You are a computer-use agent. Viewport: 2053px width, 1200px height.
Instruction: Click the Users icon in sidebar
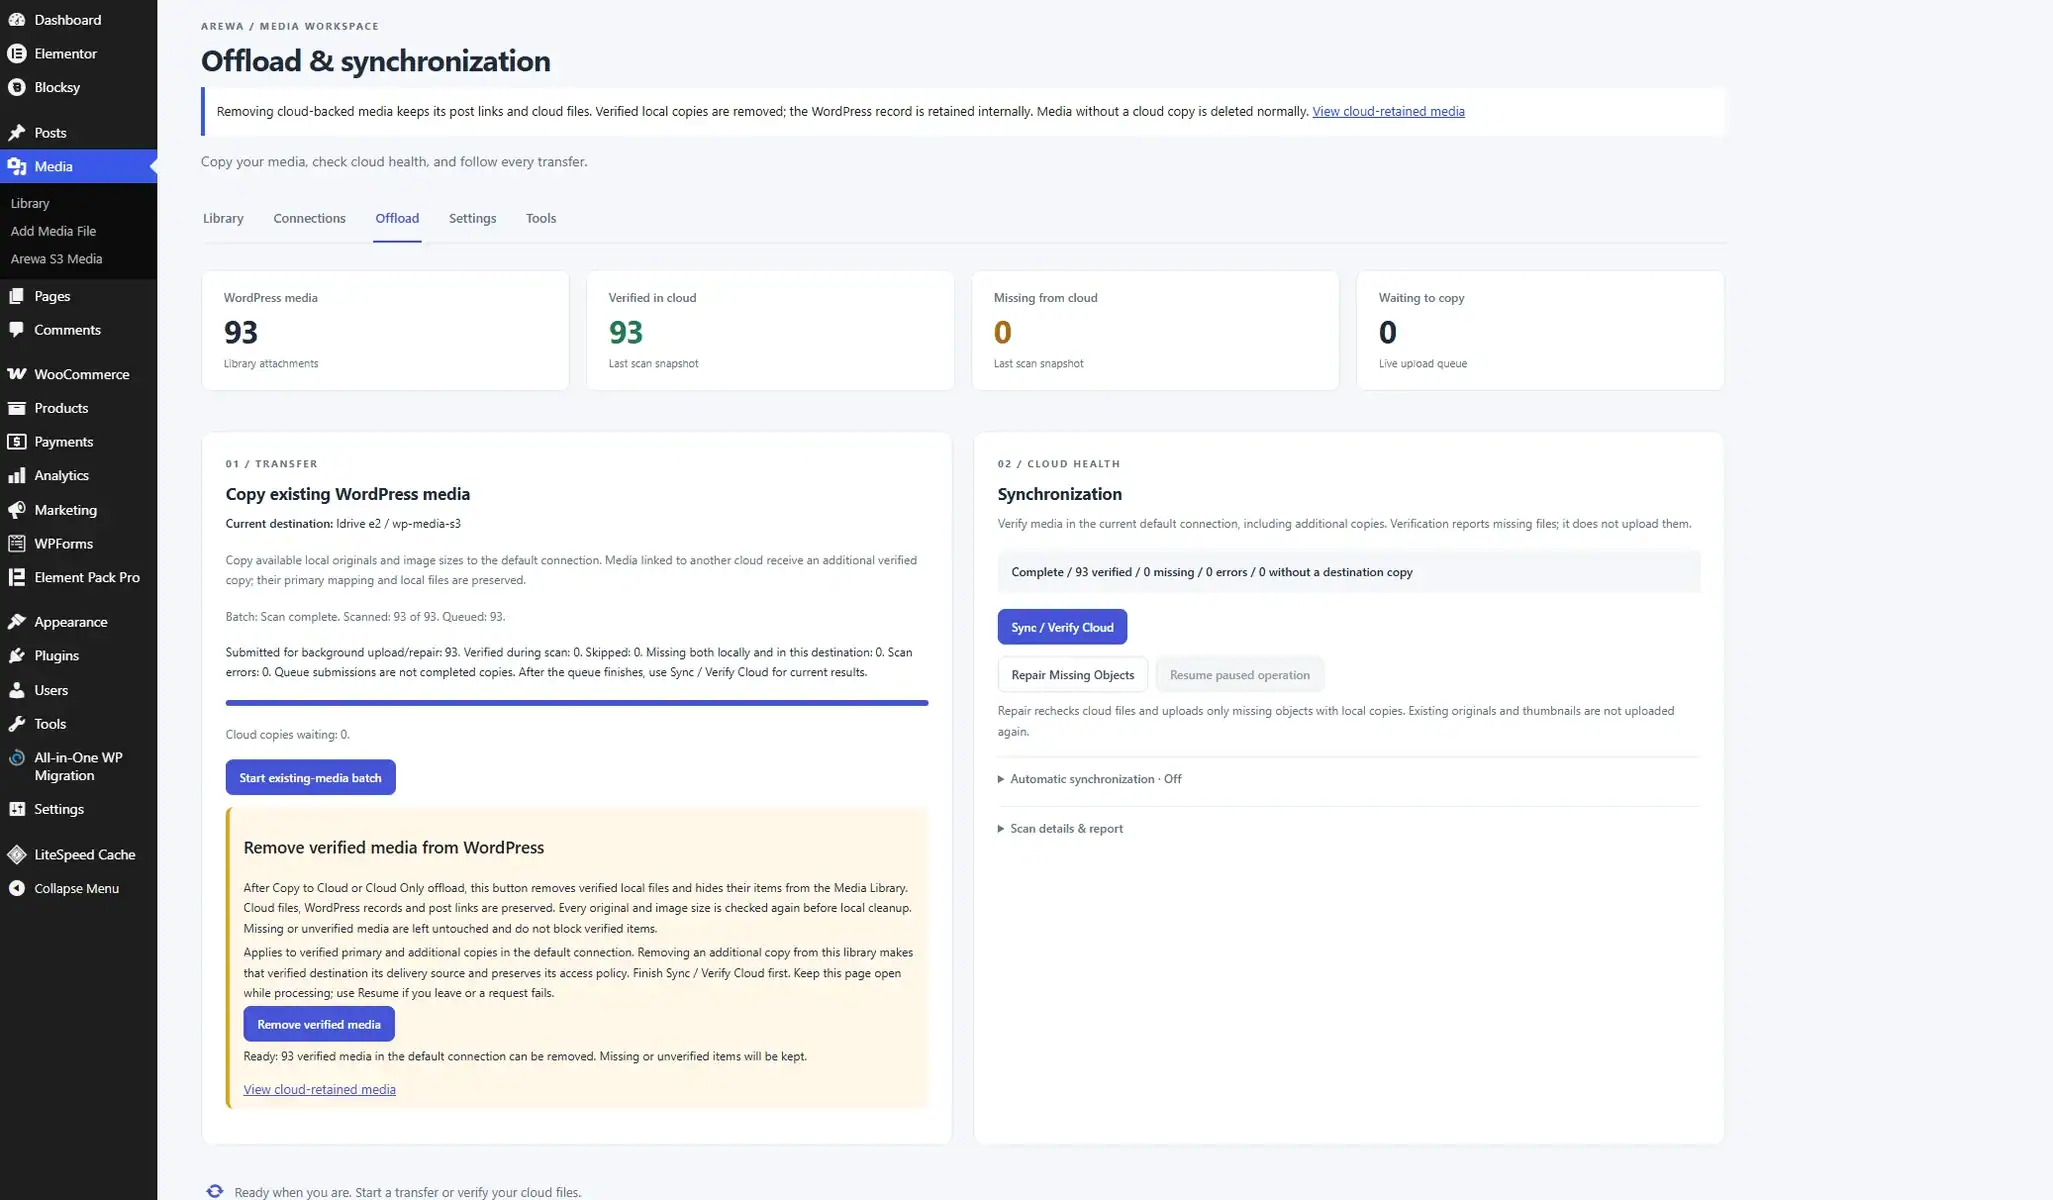pyautogui.click(x=17, y=690)
